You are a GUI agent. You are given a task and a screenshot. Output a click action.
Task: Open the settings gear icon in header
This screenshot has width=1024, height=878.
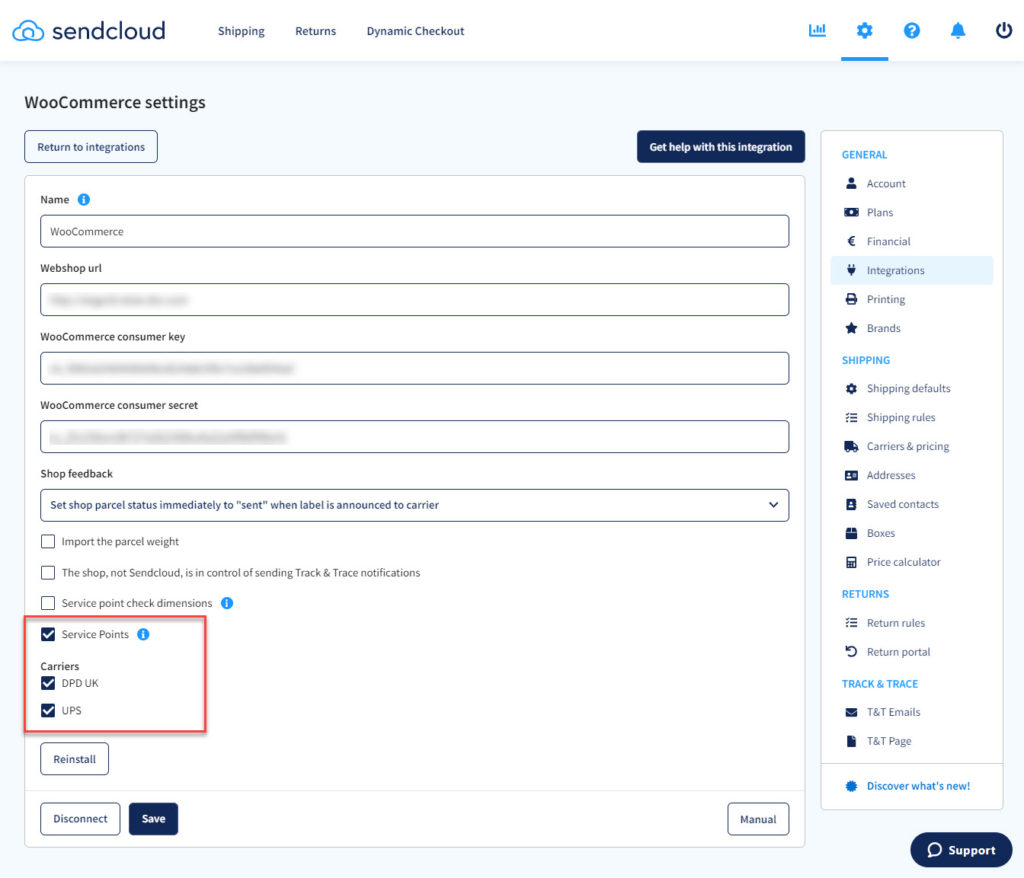tap(865, 30)
